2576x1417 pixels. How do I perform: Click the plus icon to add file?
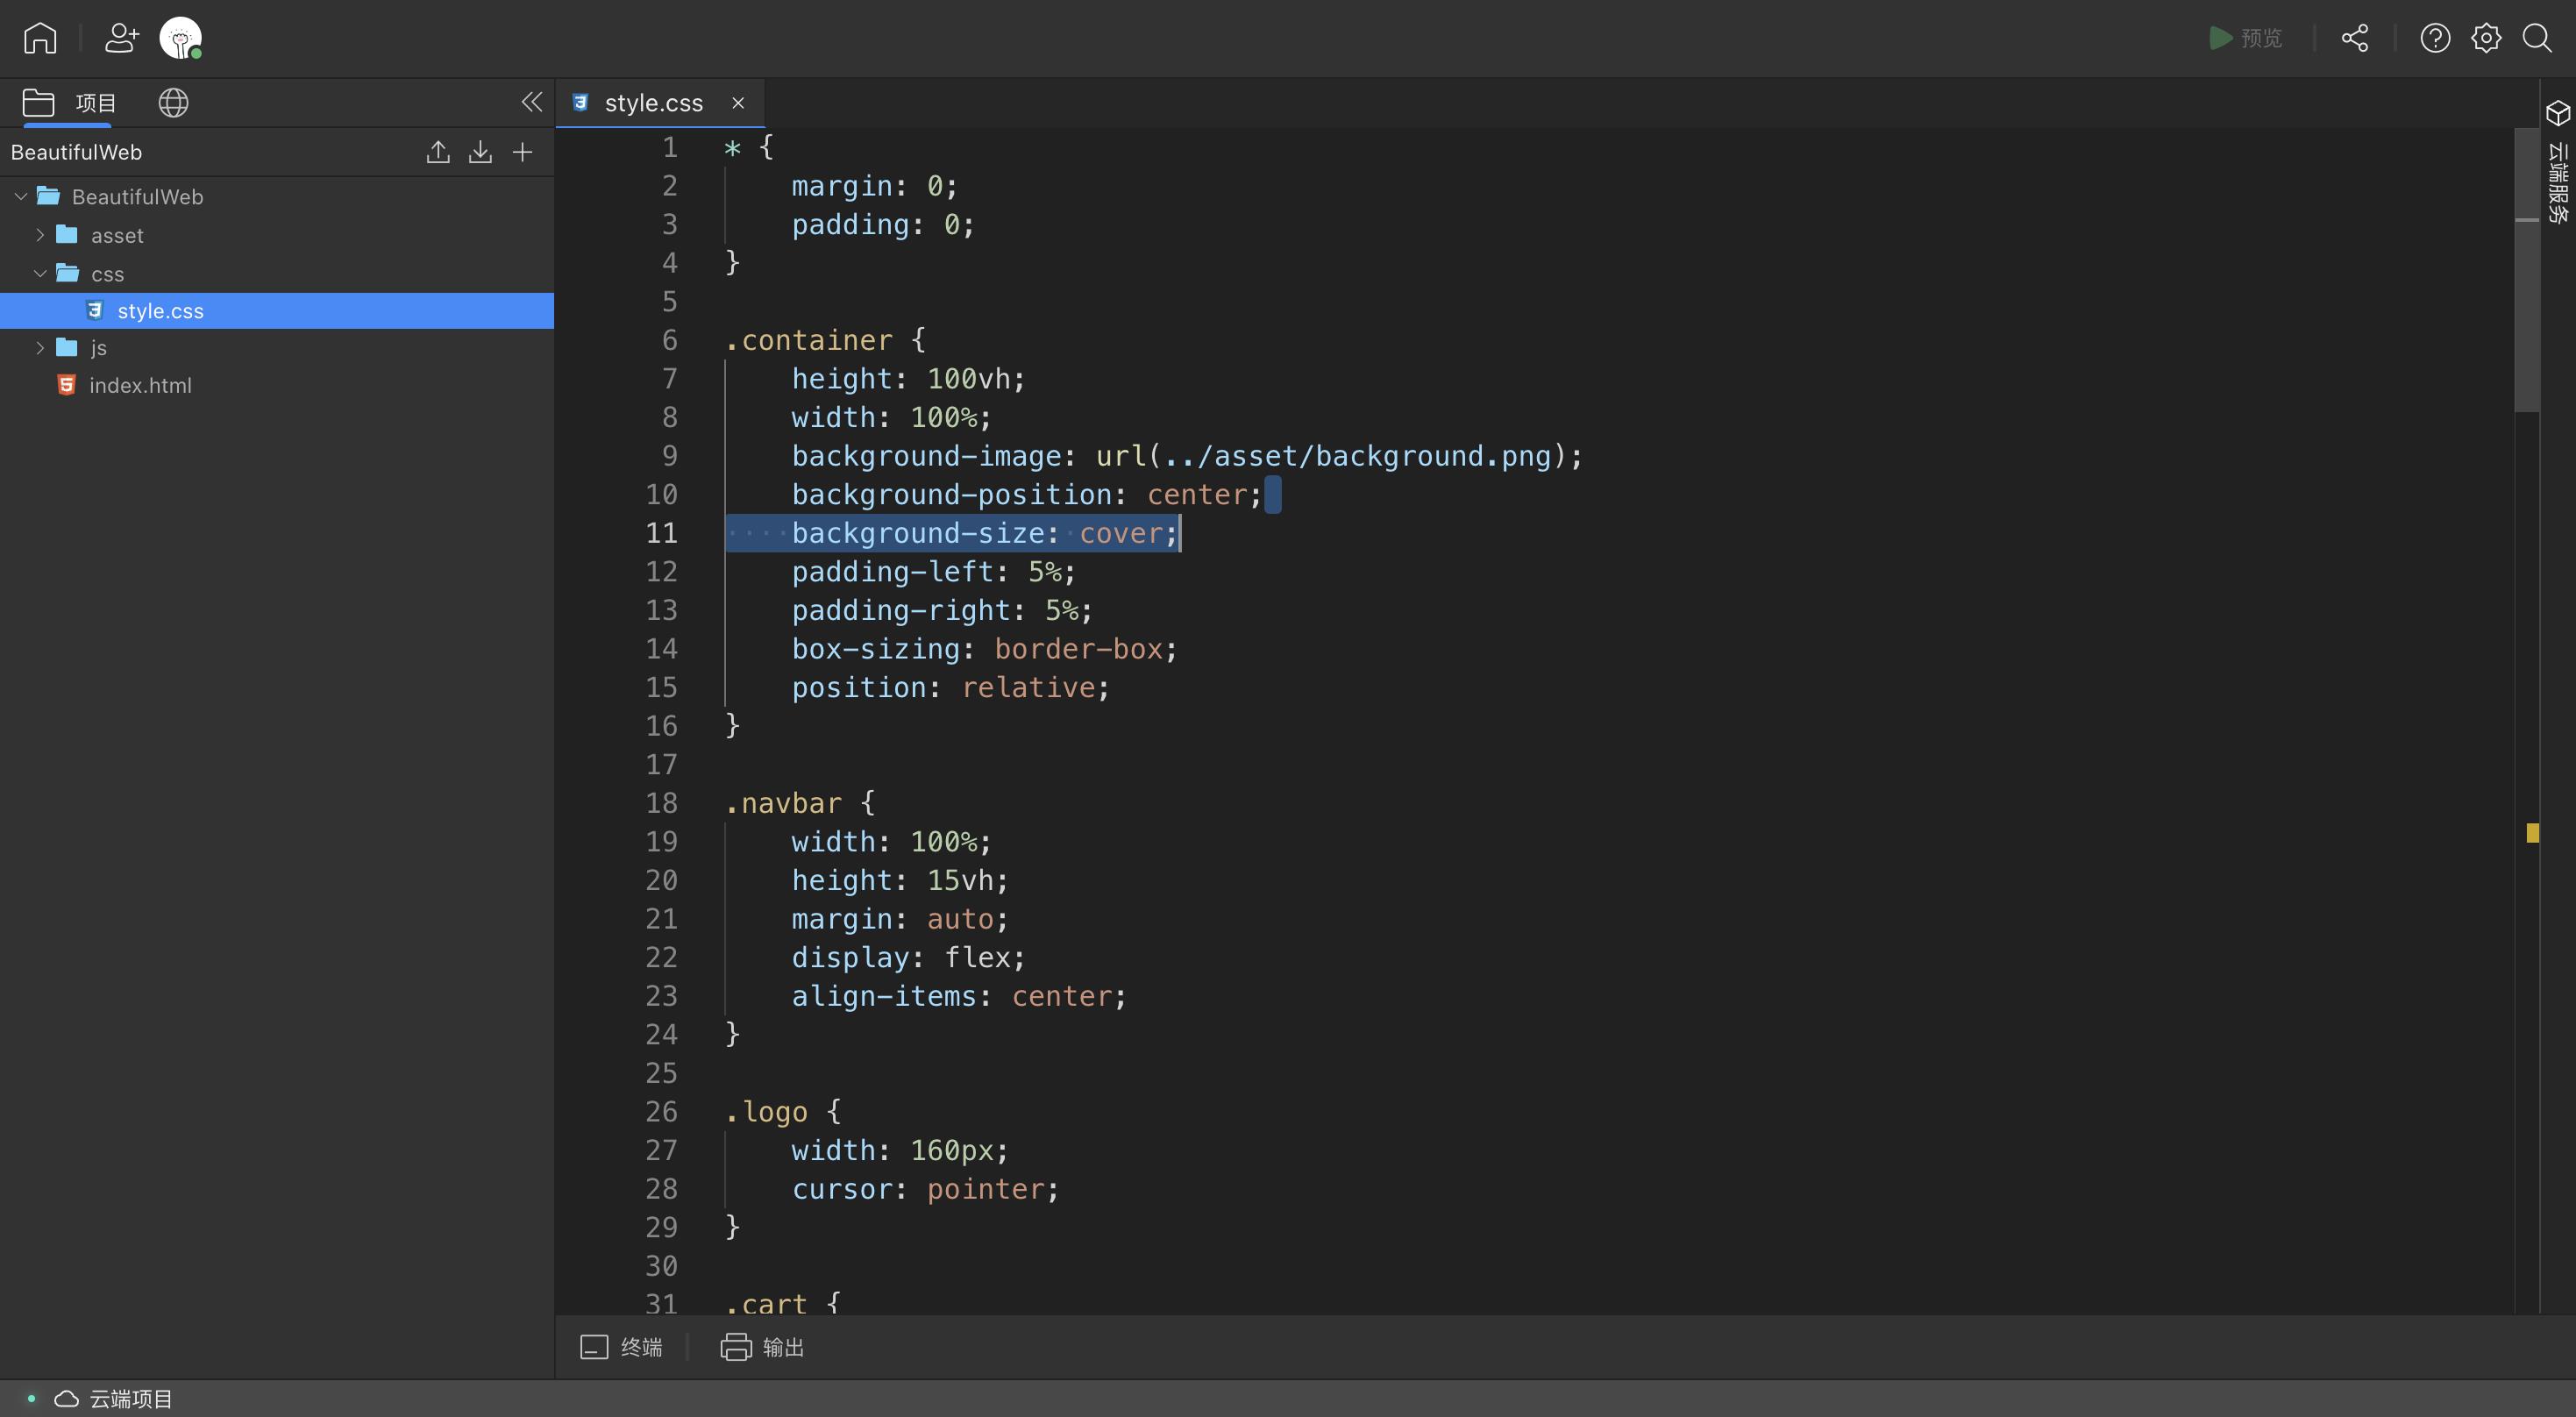pos(522,152)
